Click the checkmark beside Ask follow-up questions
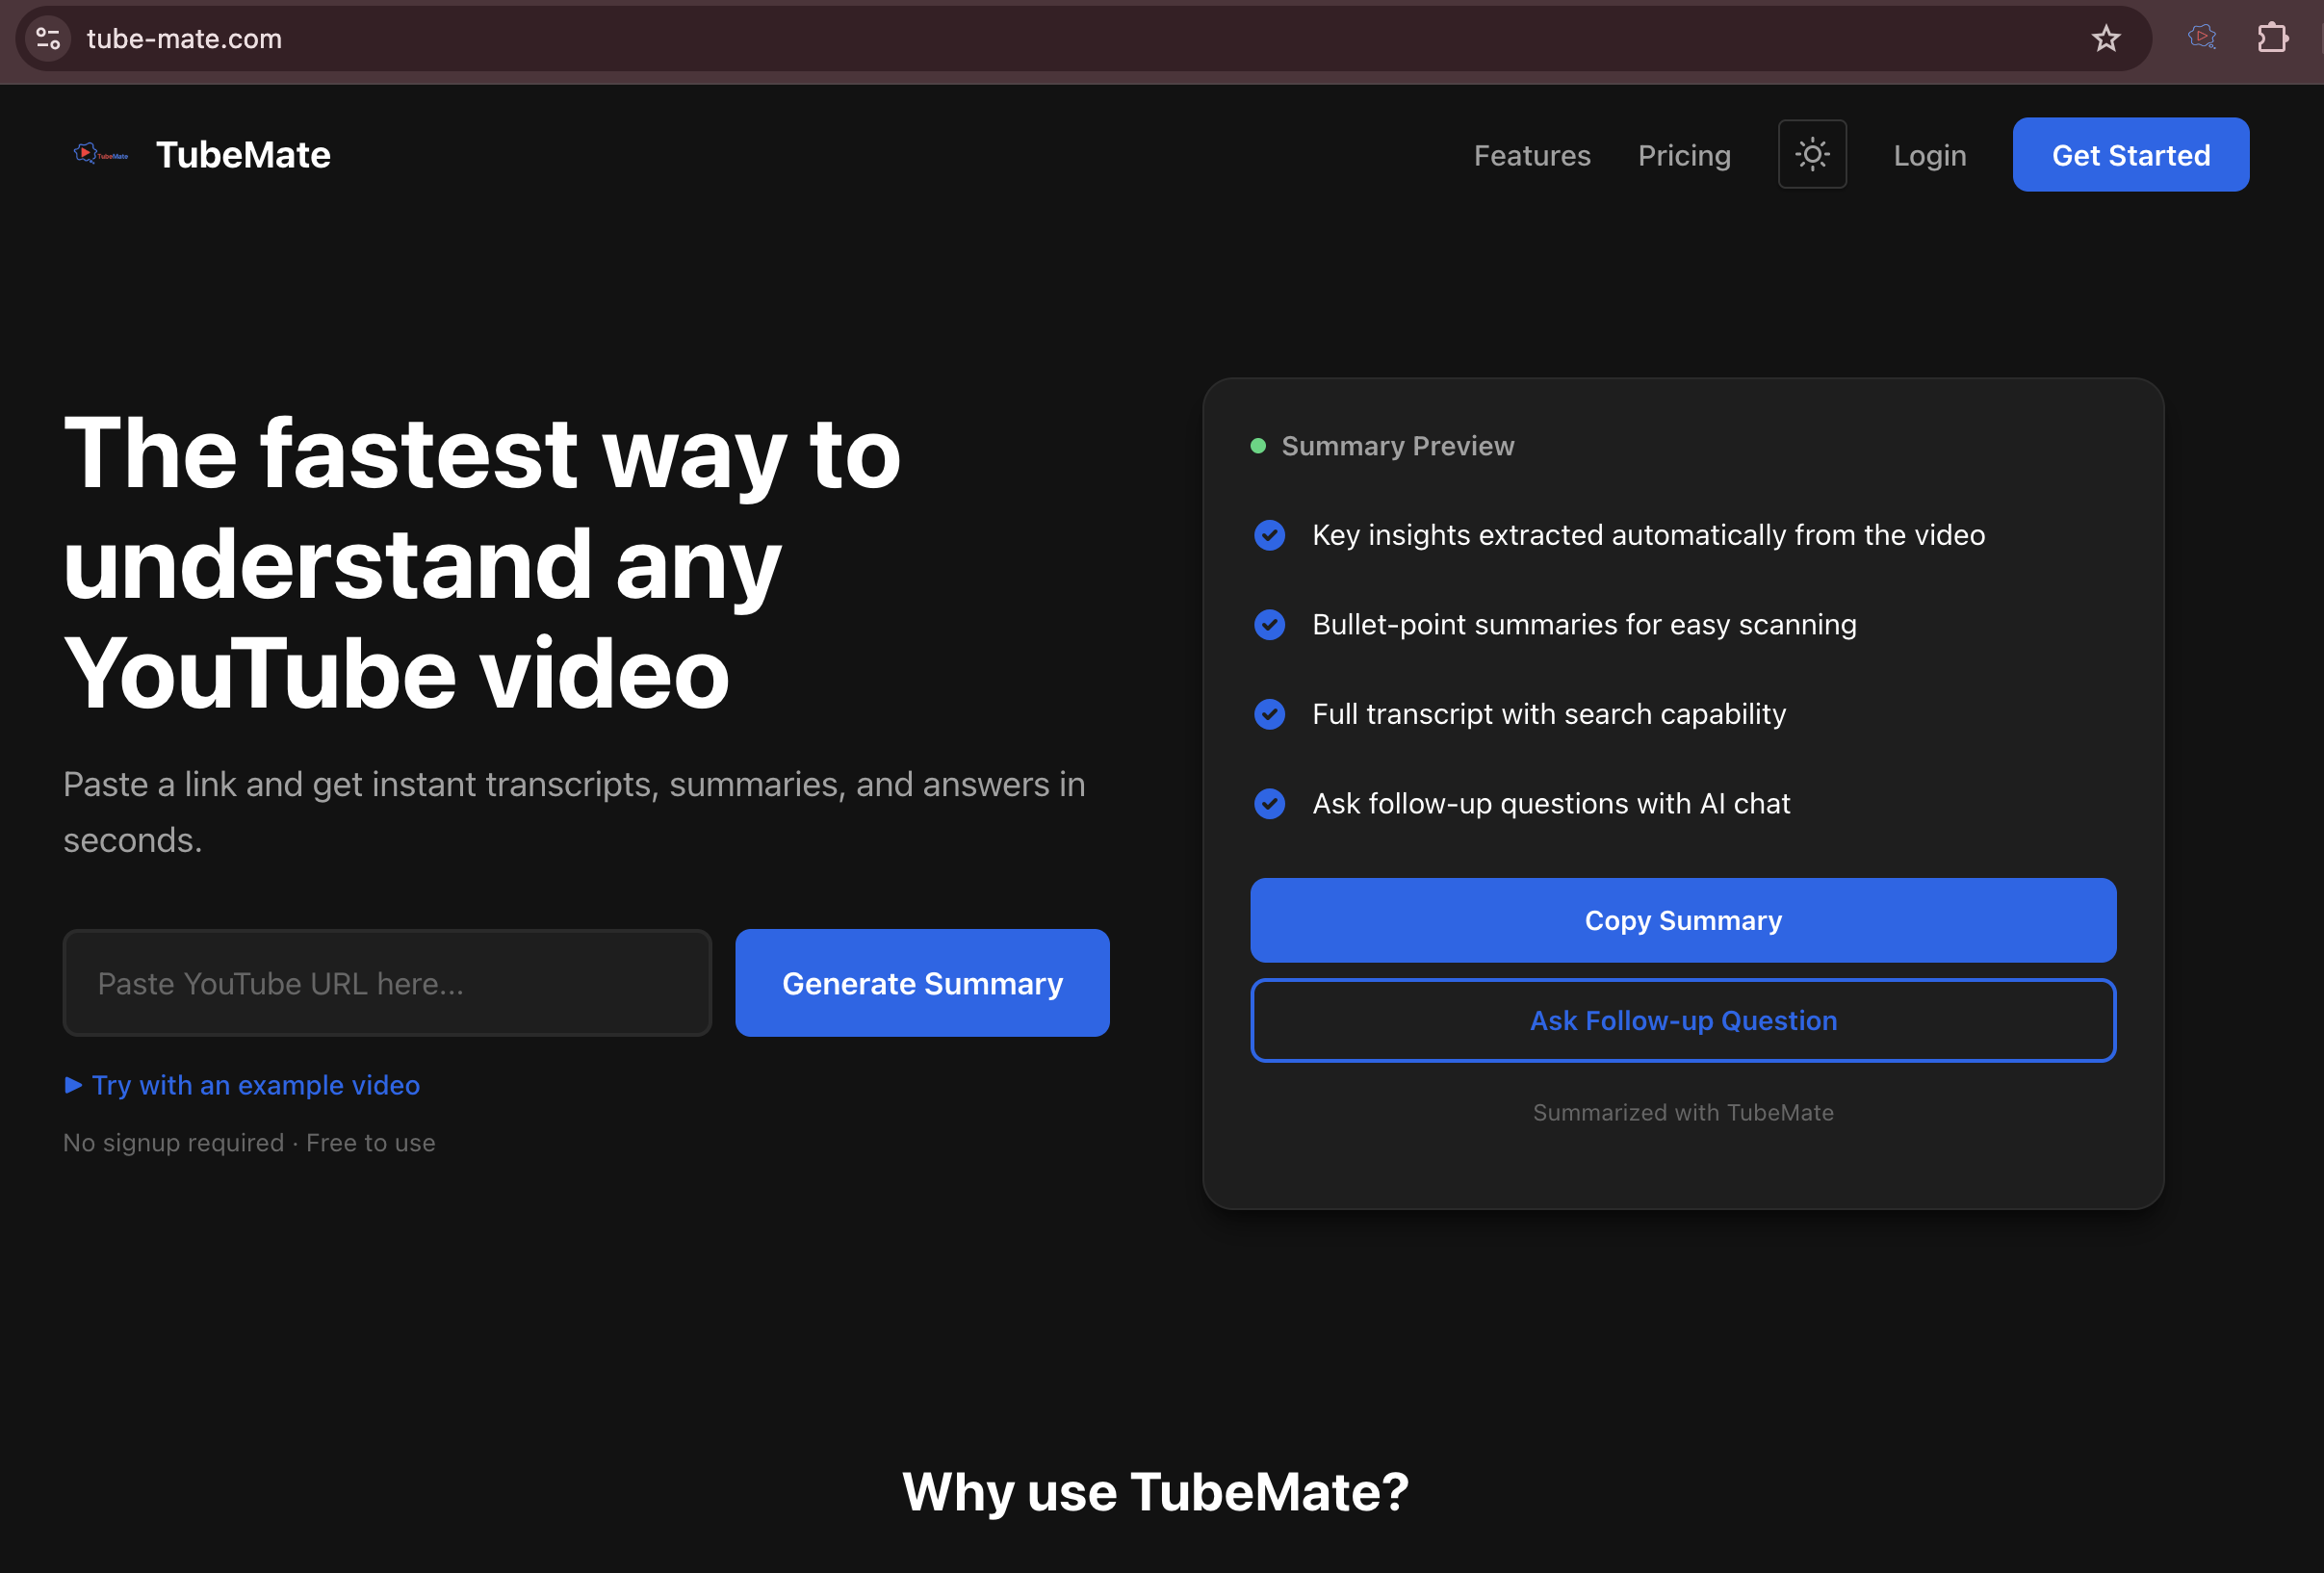Image resolution: width=2324 pixels, height=1573 pixels. click(x=1269, y=804)
